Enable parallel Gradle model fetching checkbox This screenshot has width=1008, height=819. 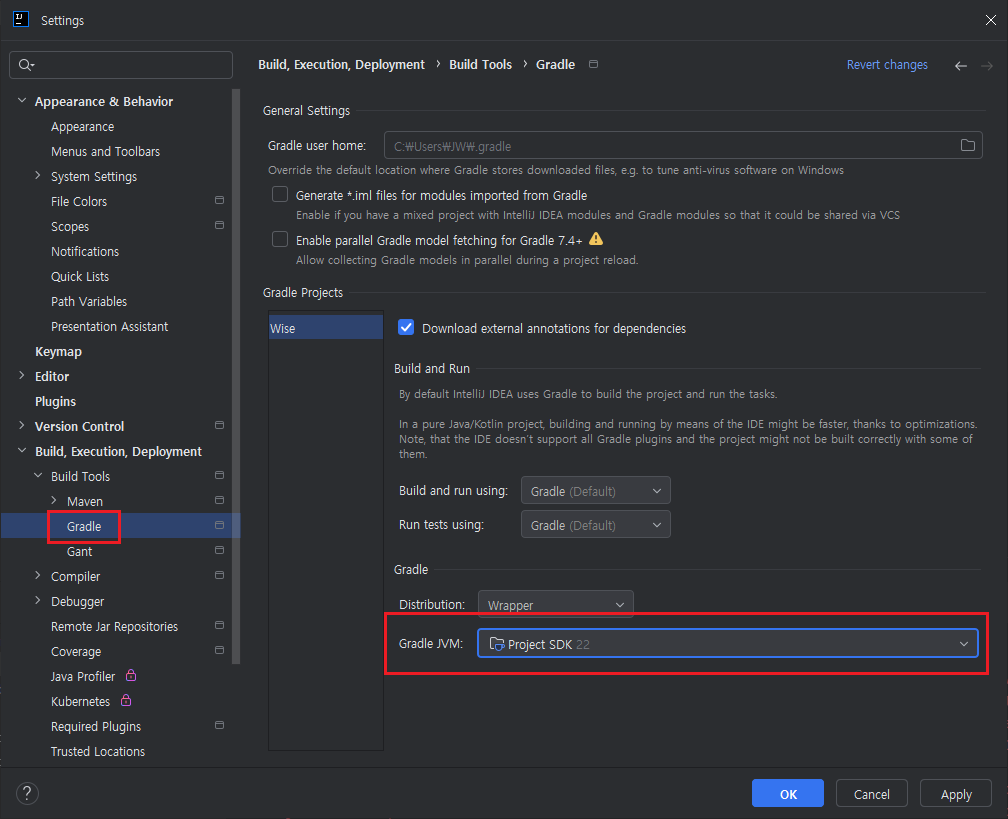(280, 240)
